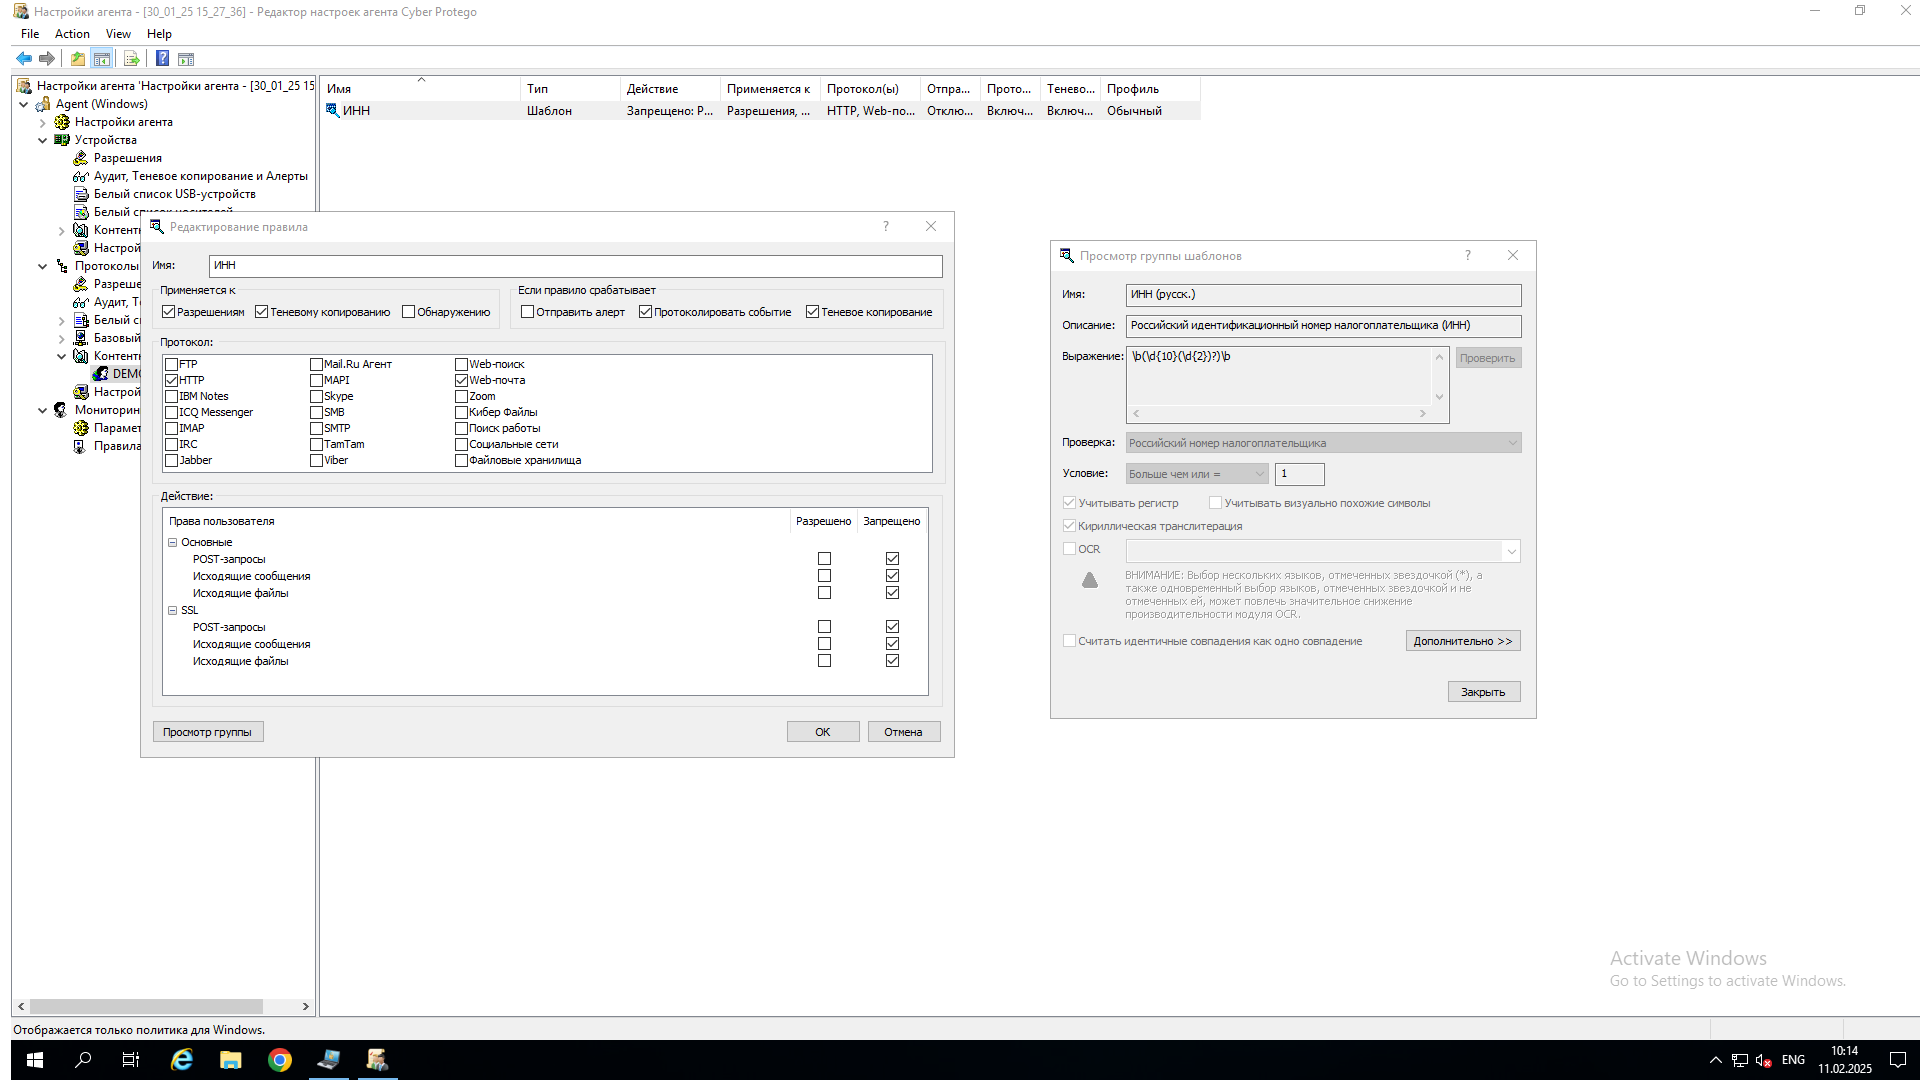Click the Просмотр группы button
The width and height of the screenshot is (1920, 1080).
[x=208, y=732]
